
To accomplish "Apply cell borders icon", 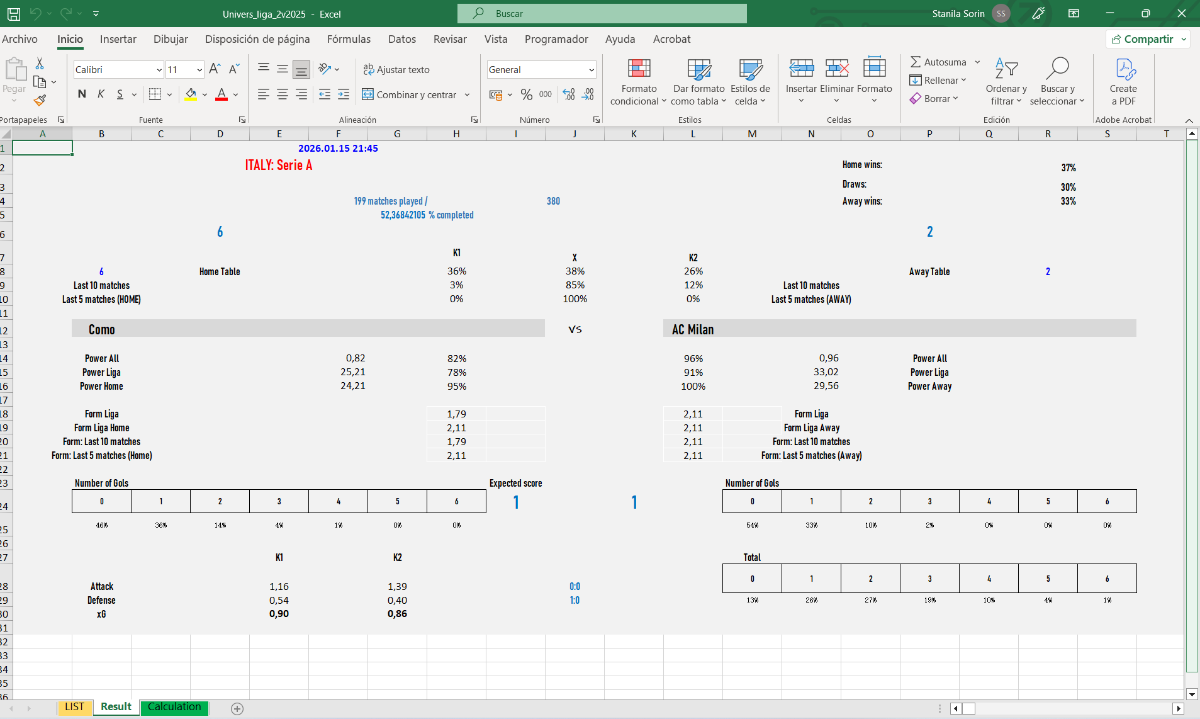I will (x=154, y=94).
